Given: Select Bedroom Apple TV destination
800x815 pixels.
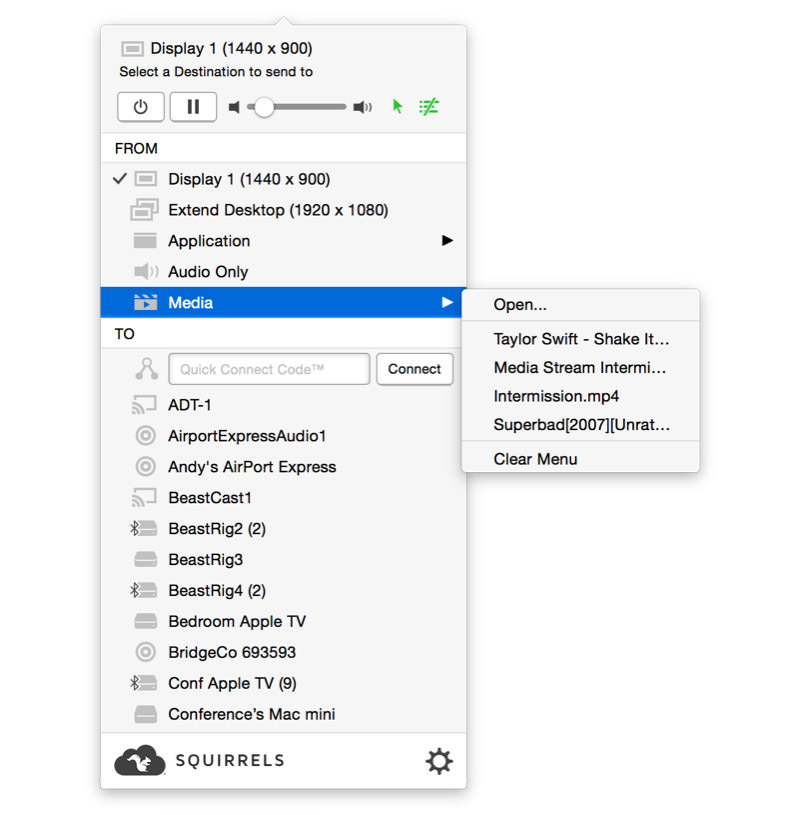Looking at the screenshot, I should [283, 621].
